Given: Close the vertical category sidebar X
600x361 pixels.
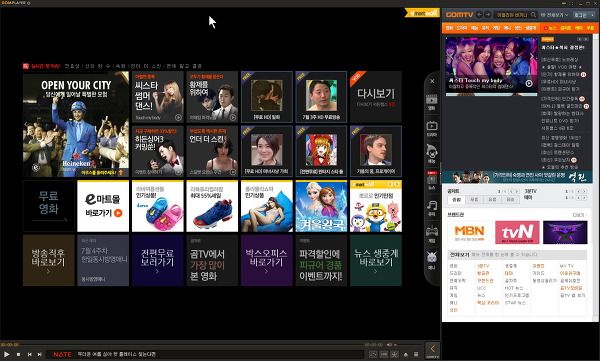Looking at the screenshot, I should coord(432,81).
